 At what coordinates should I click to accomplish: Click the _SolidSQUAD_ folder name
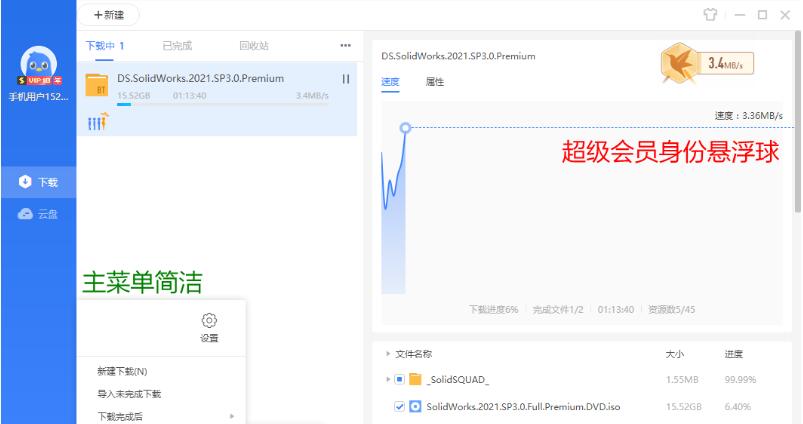[x=458, y=379]
